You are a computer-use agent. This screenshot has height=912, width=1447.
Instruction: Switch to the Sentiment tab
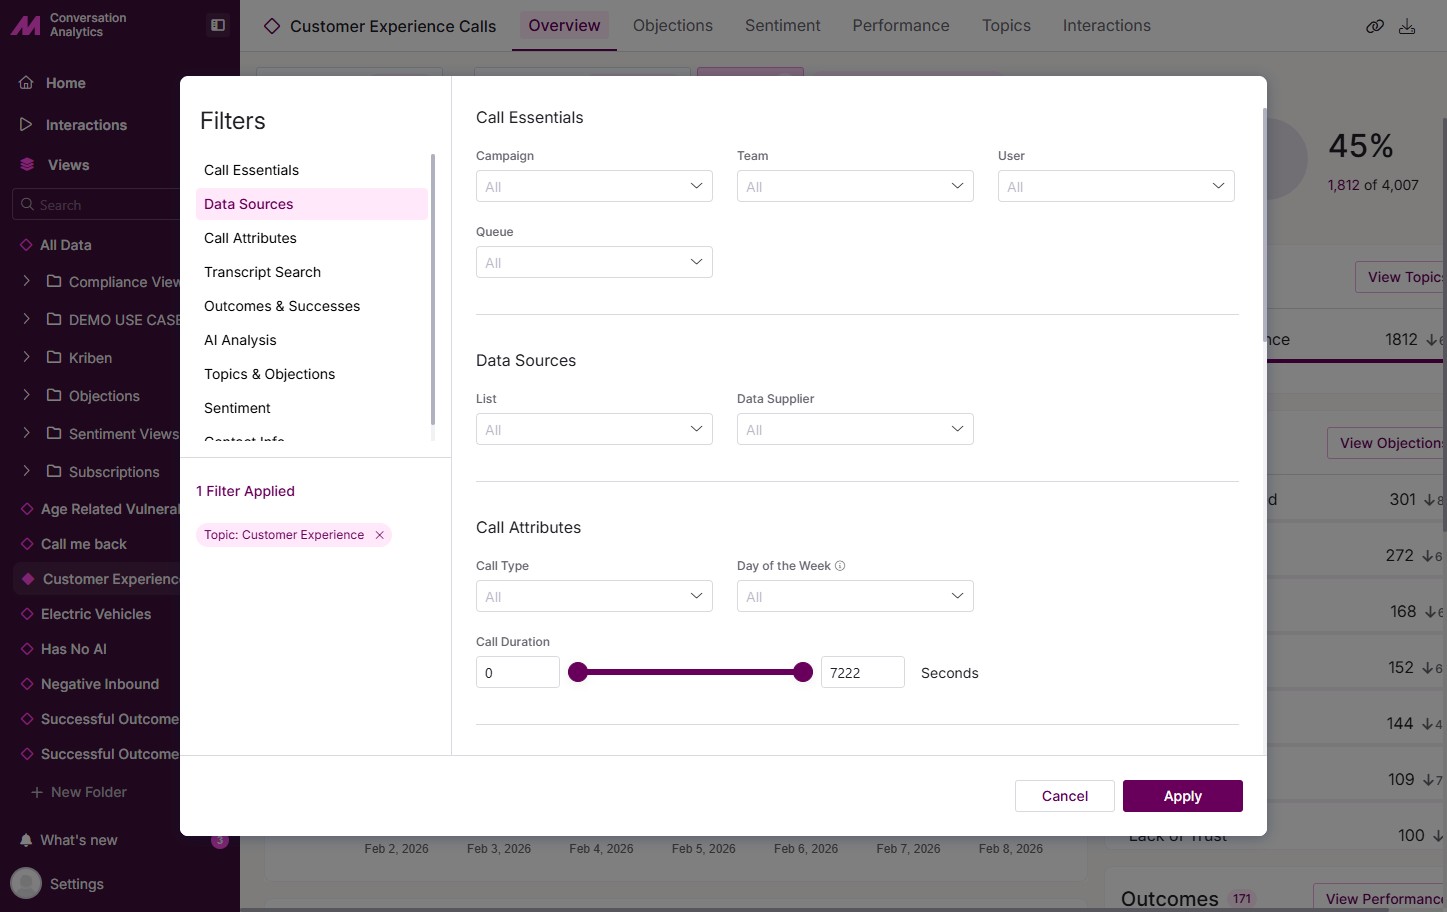click(783, 26)
